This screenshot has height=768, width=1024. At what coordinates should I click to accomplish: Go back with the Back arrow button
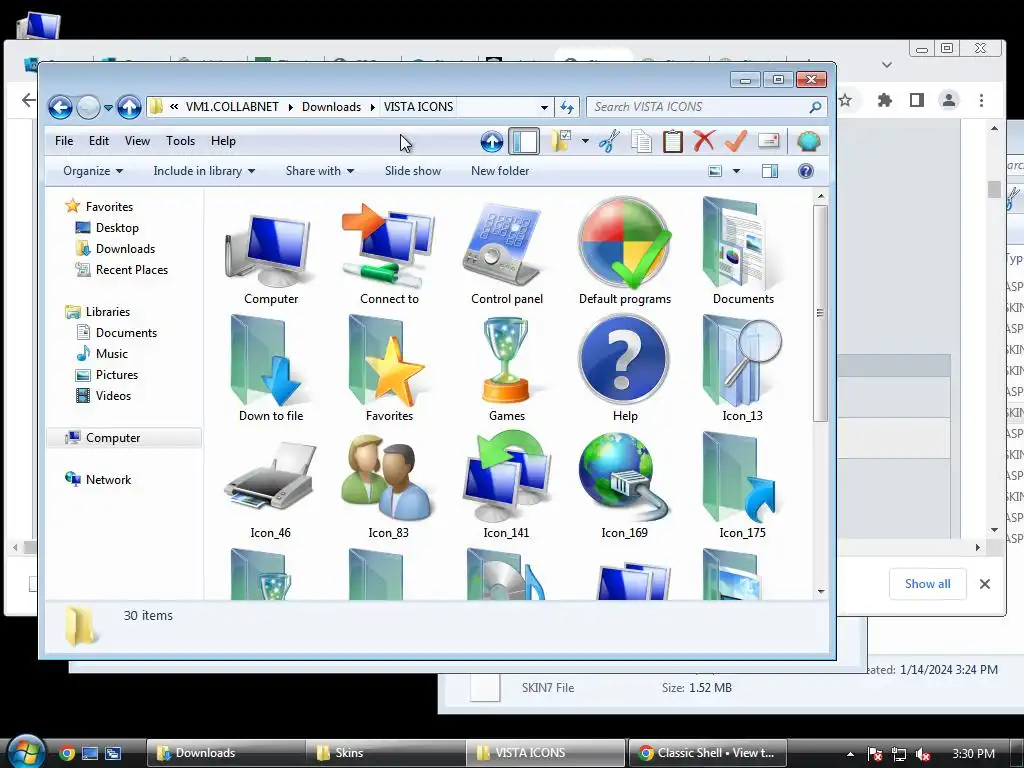pos(60,107)
